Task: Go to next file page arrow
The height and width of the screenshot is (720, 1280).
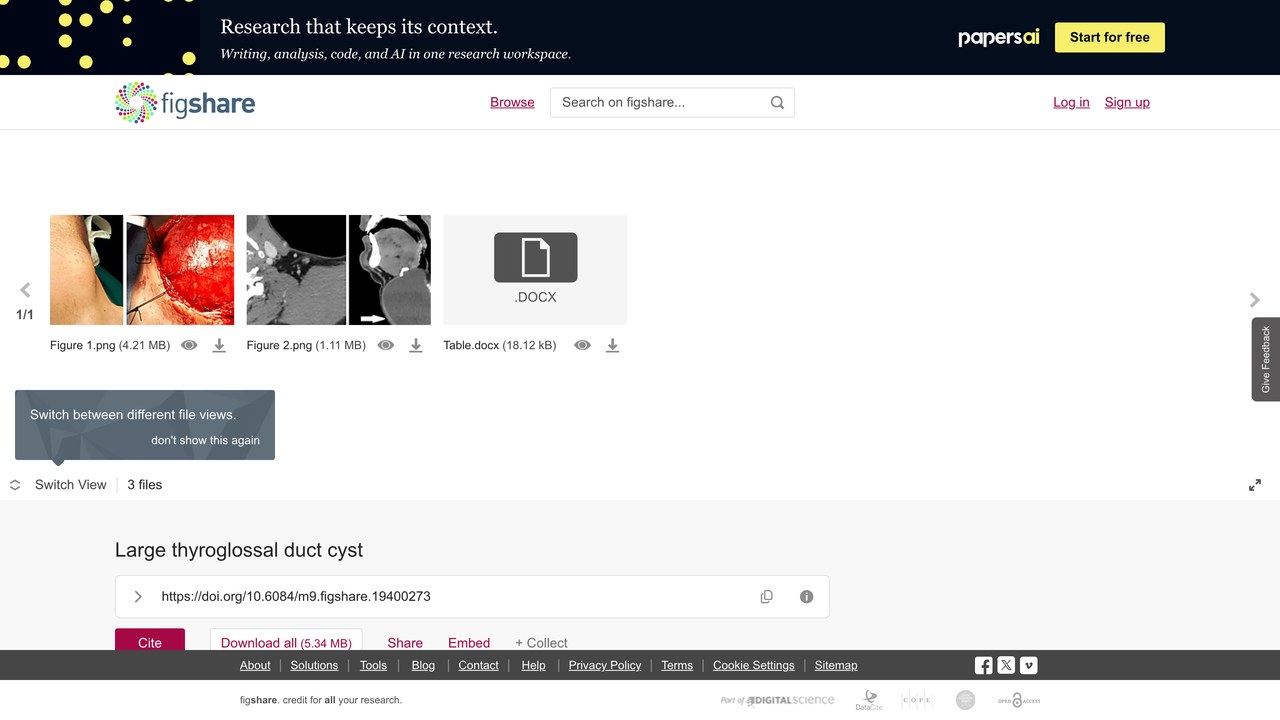Action: tap(1255, 300)
